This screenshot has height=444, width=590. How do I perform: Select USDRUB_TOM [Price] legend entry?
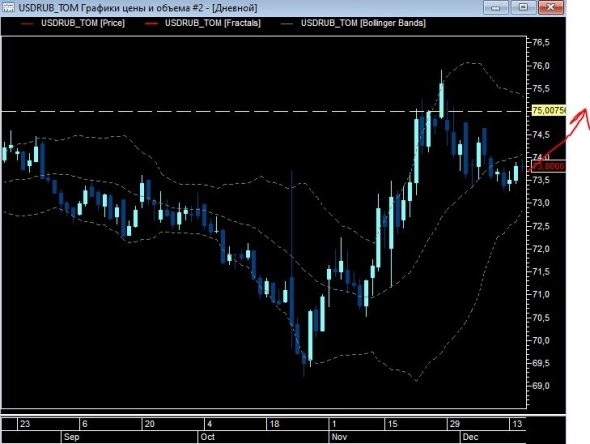(x=83, y=23)
